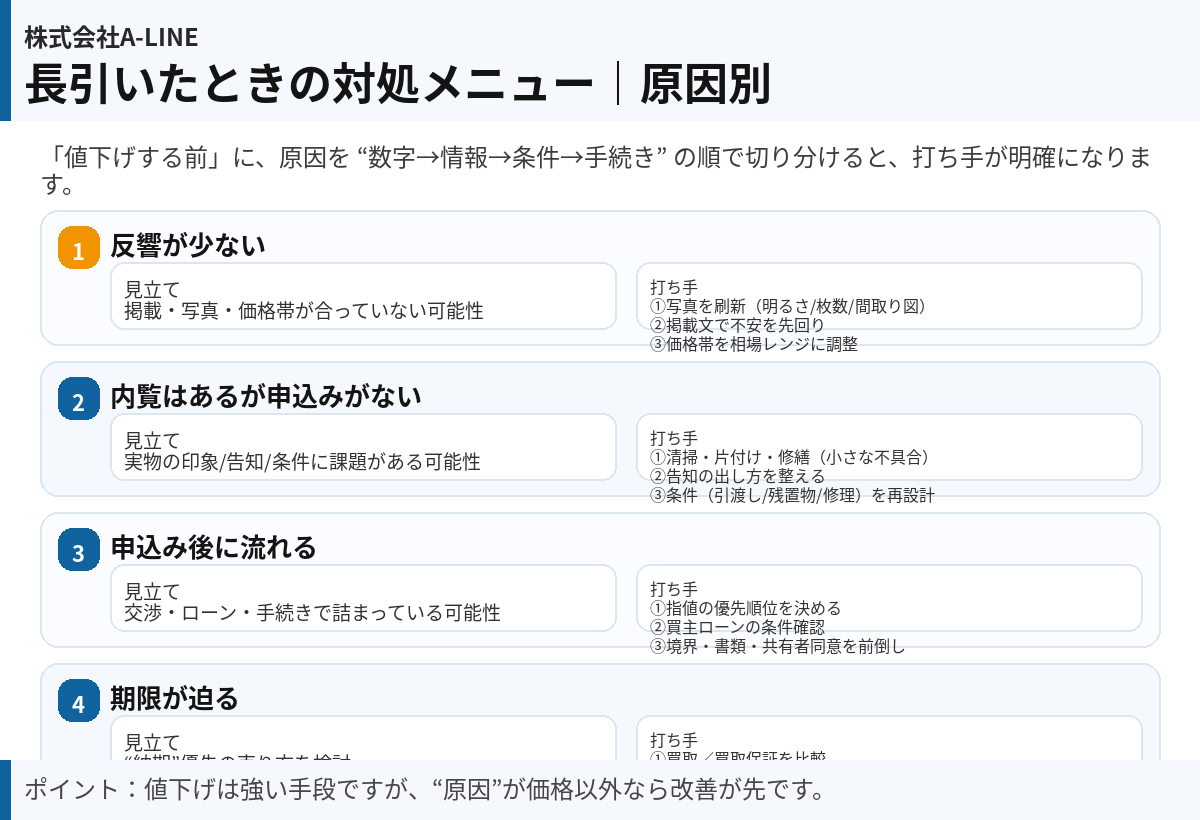1200x820 pixels.
Task: Click the 見立て box about 掲載・写真・価格帯
Action: (x=363, y=296)
